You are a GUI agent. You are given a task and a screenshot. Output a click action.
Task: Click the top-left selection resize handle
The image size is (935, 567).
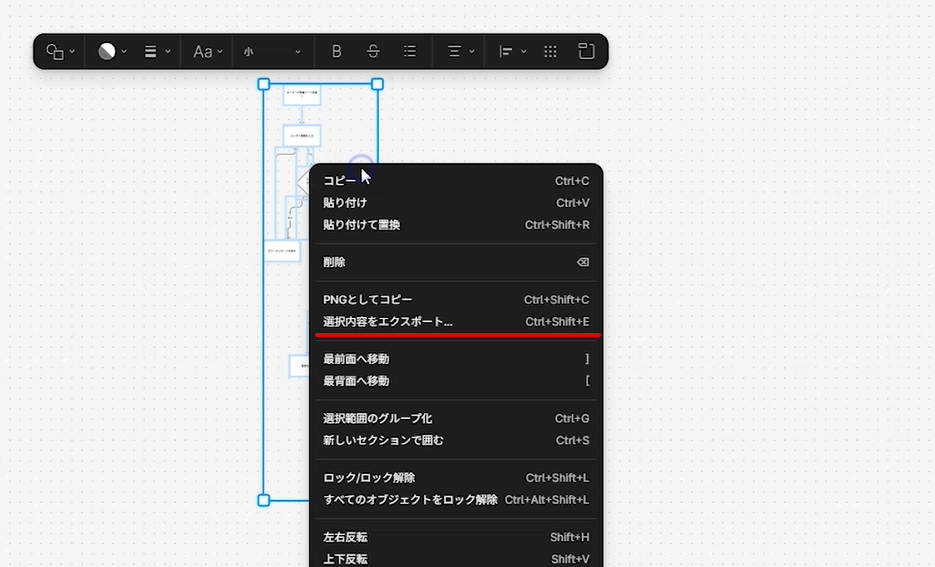point(264,85)
